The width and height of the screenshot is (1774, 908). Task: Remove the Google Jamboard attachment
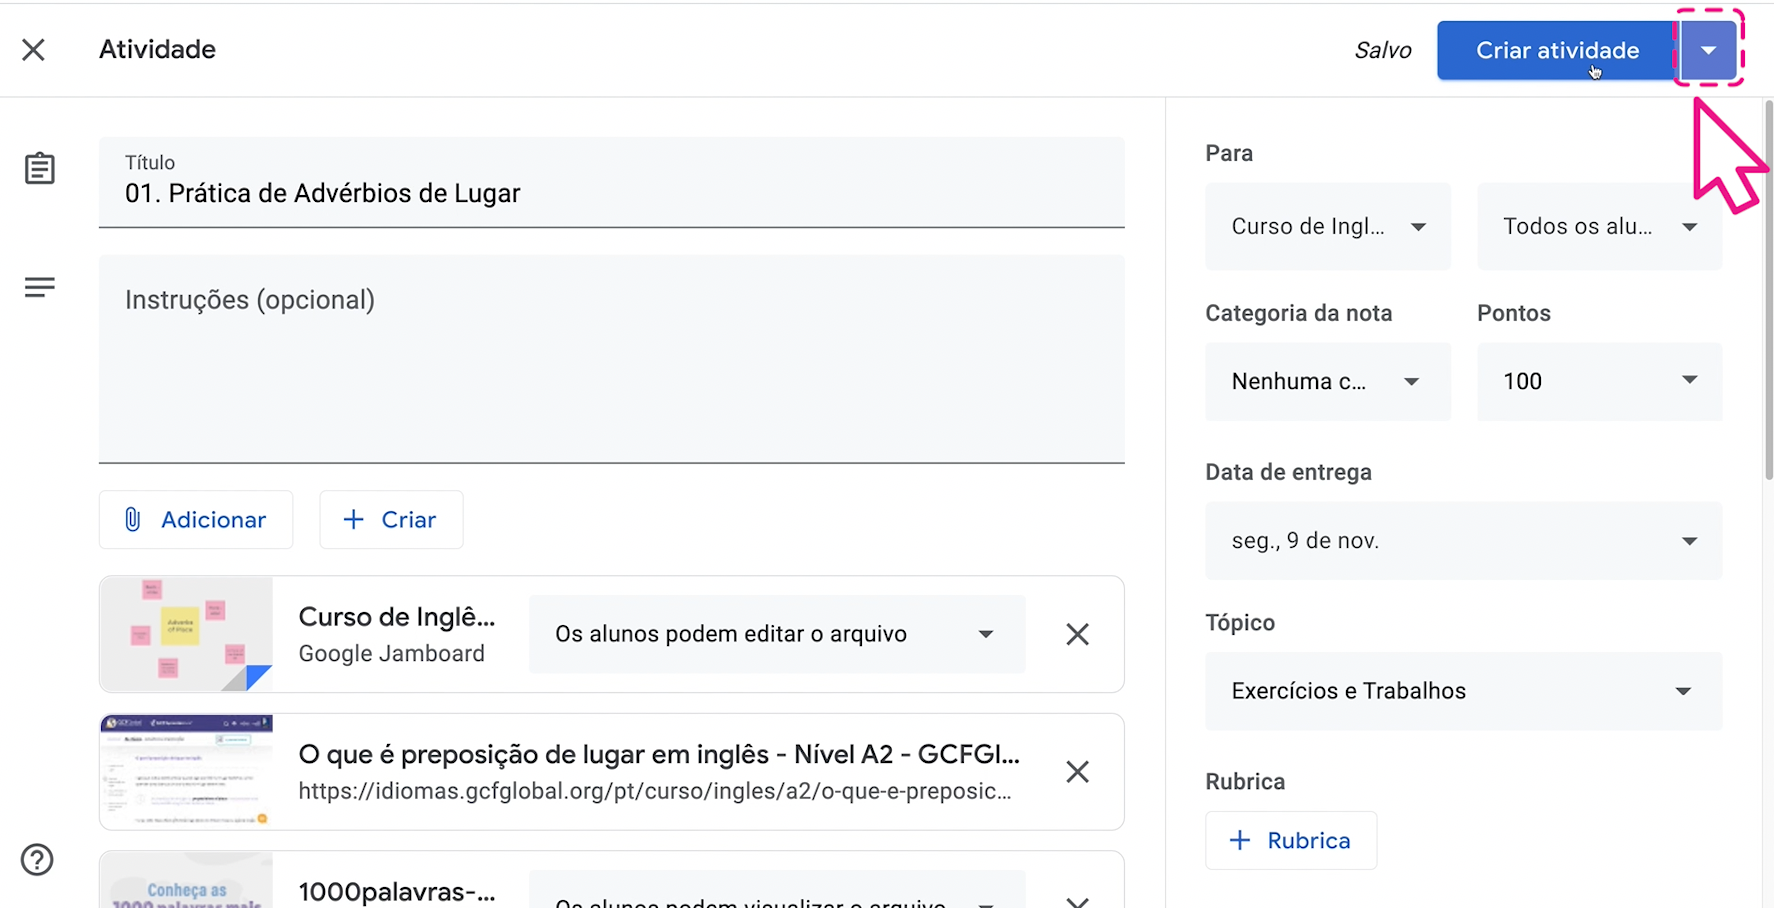(x=1077, y=634)
